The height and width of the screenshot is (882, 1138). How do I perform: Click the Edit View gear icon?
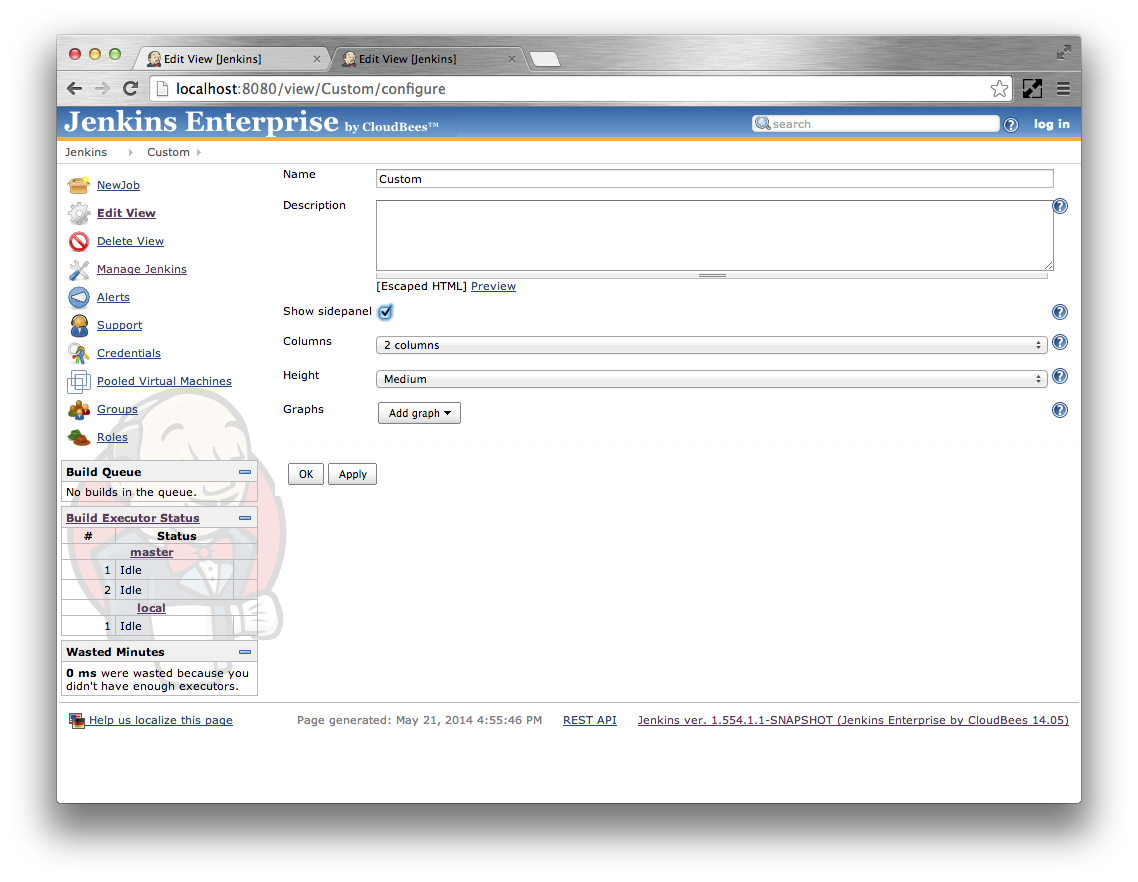coord(78,213)
